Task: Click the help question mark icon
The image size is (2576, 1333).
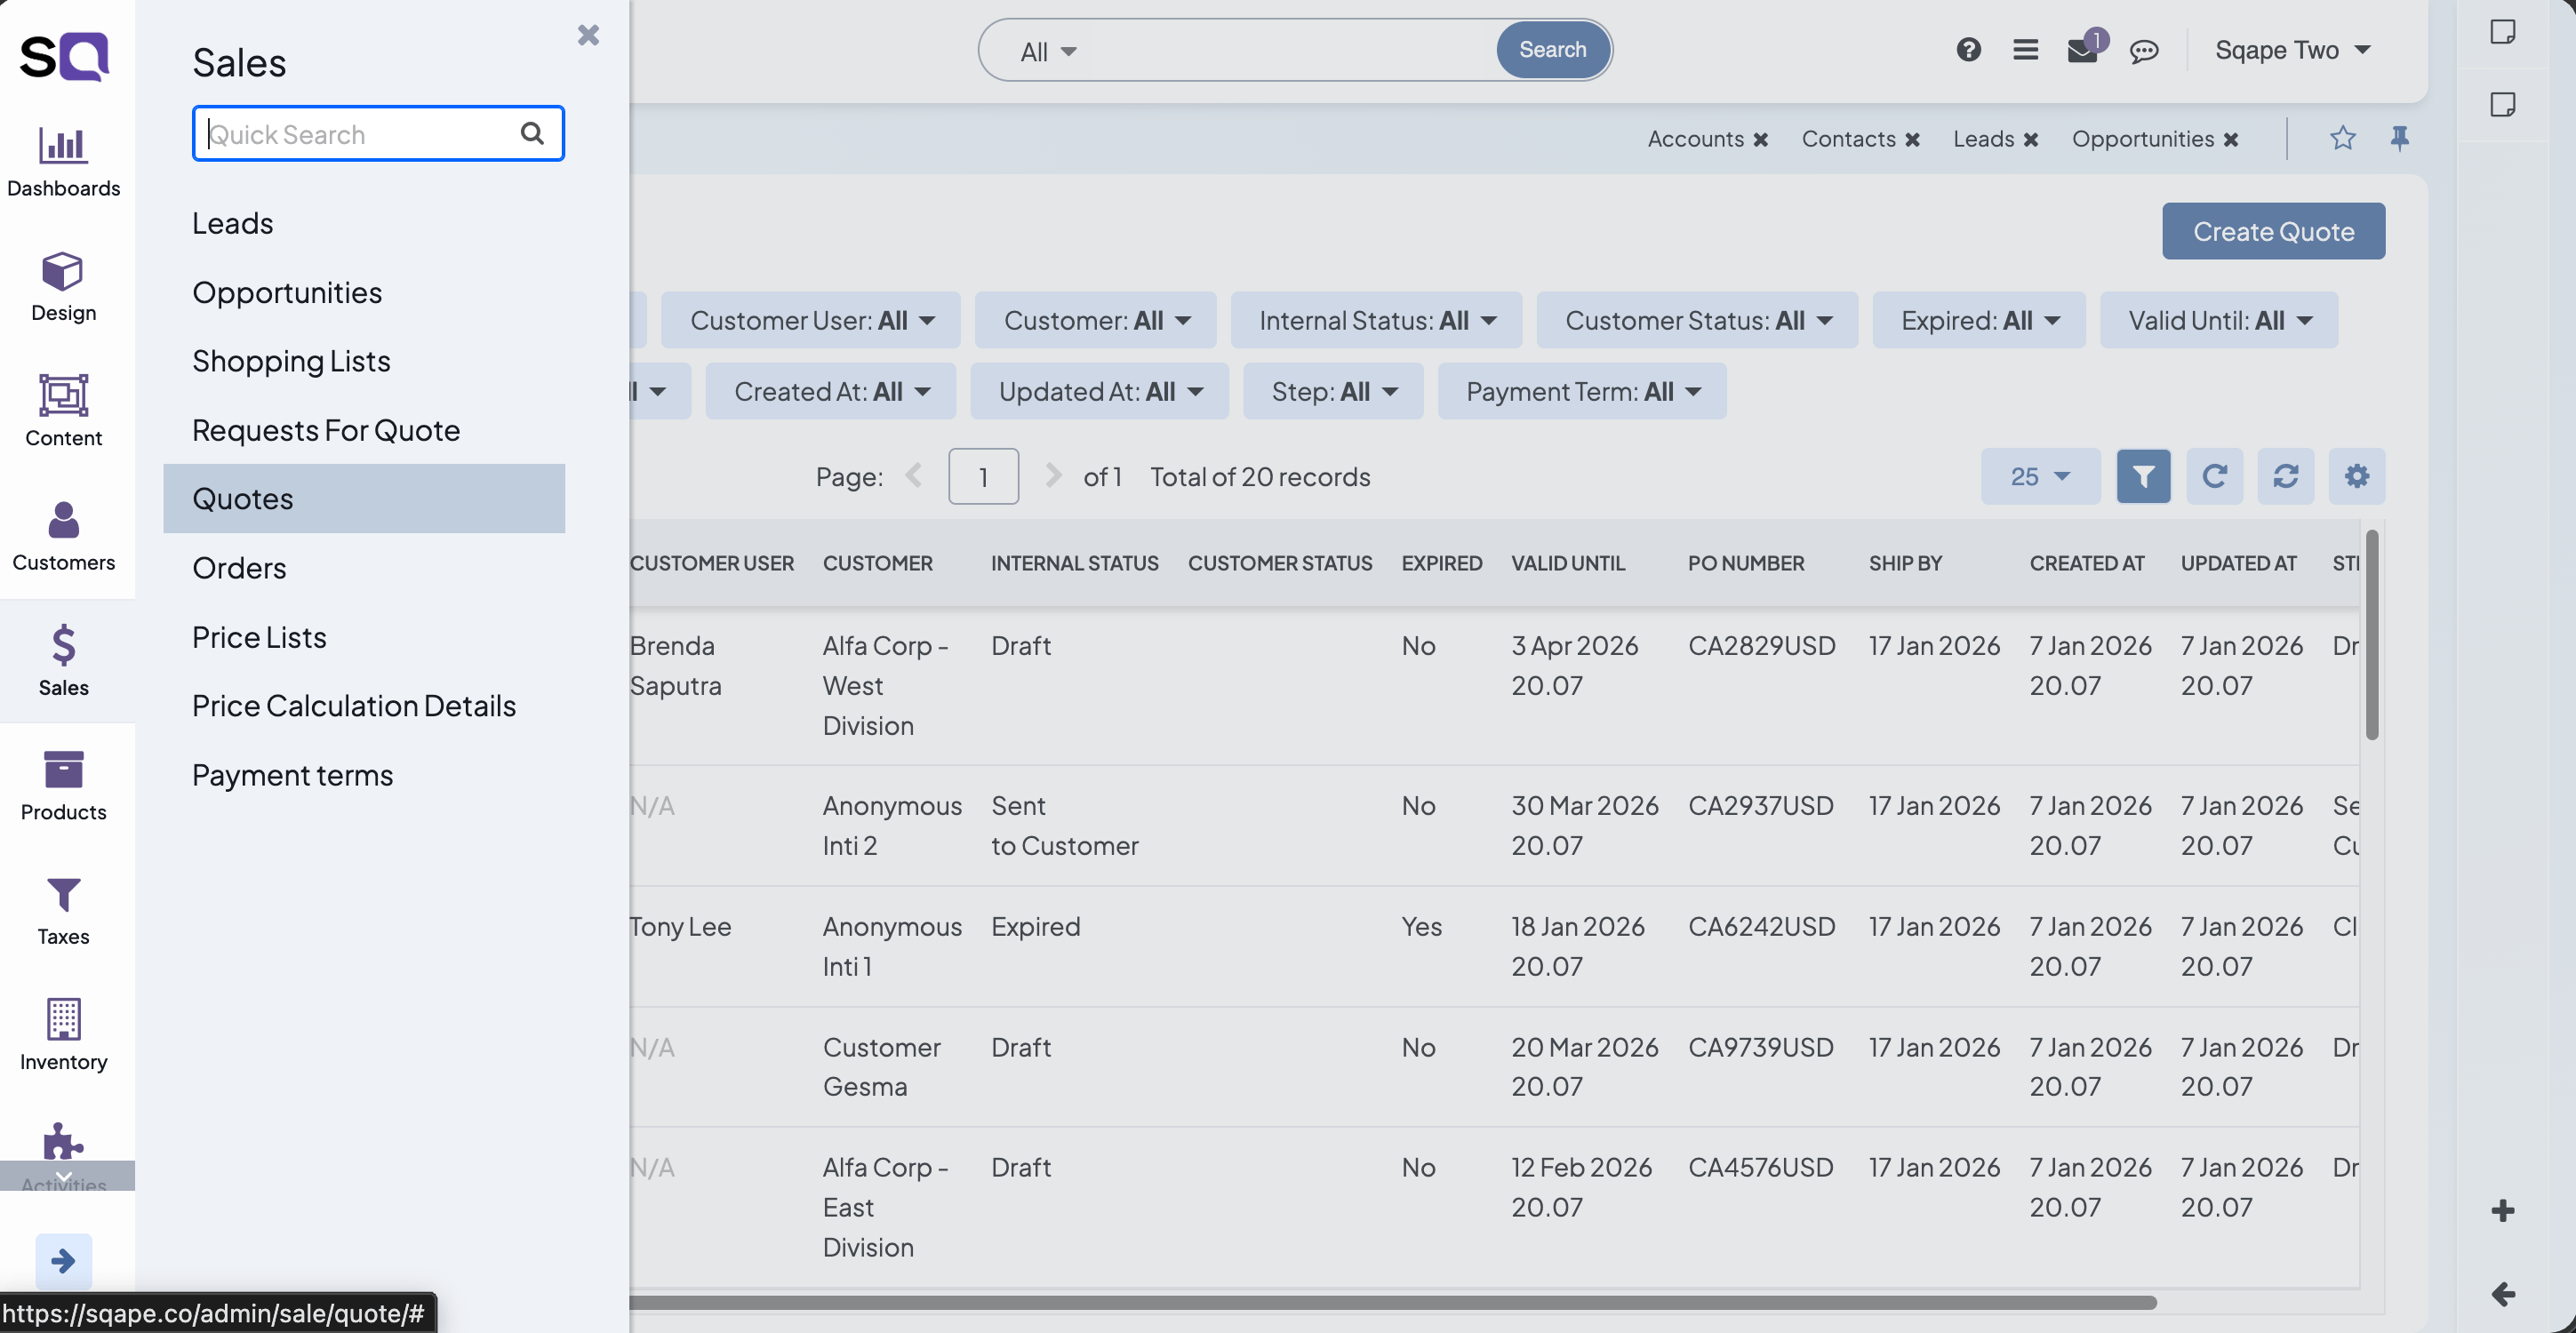Action: click(1968, 50)
